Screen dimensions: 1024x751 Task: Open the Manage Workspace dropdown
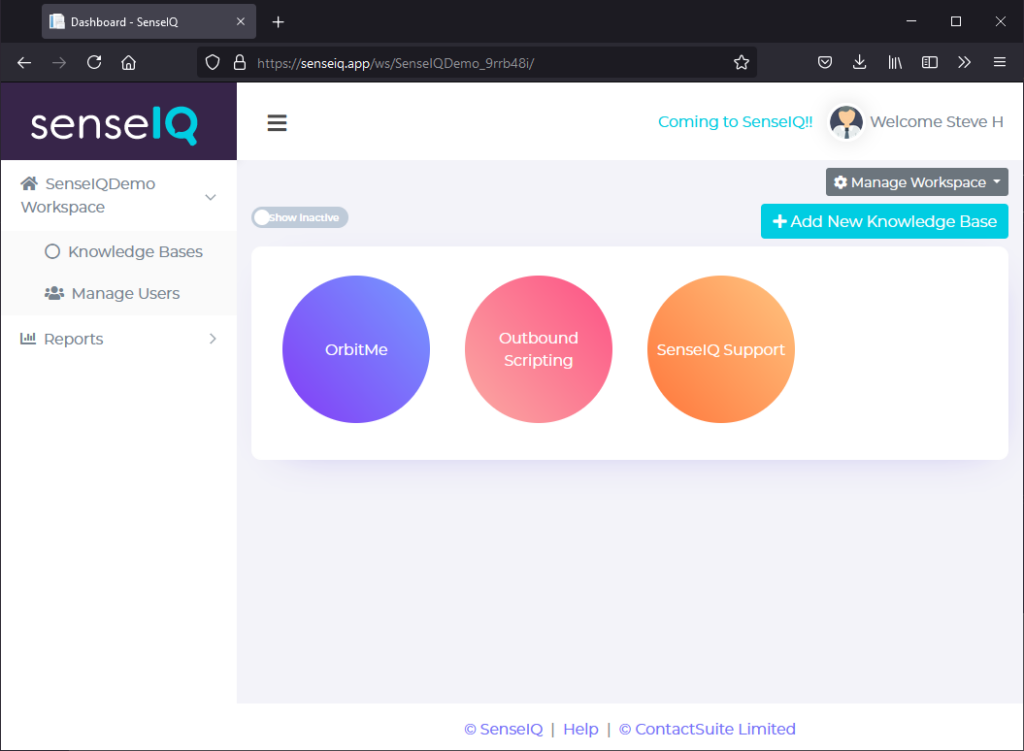point(916,182)
